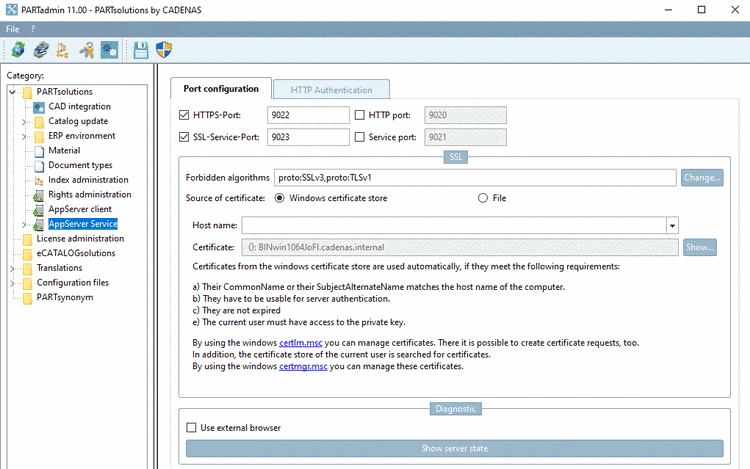The width and height of the screenshot is (750, 469).
Task: Click the ERP environment folder icon
Action: [x=39, y=137]
